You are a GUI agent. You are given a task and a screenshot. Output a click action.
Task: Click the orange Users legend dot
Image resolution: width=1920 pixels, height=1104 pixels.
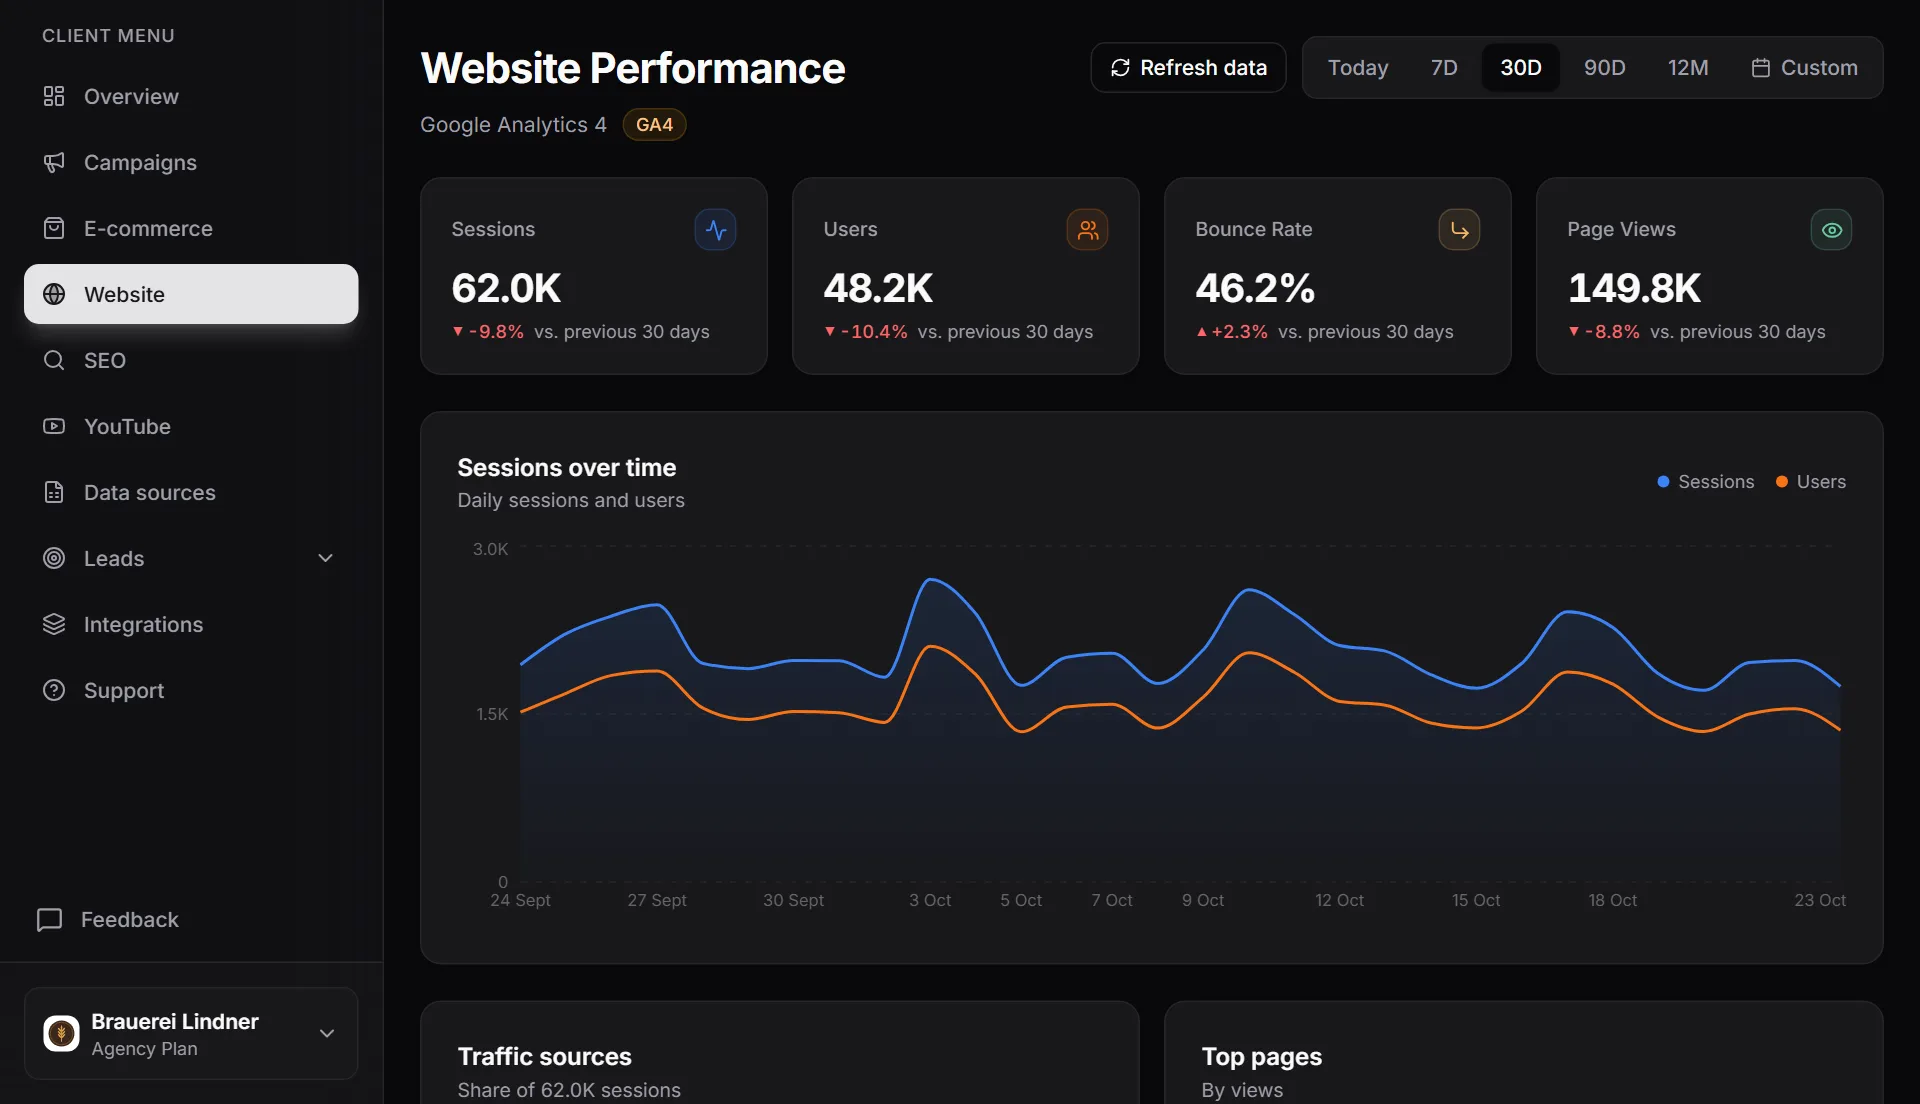coord(1781,482)
